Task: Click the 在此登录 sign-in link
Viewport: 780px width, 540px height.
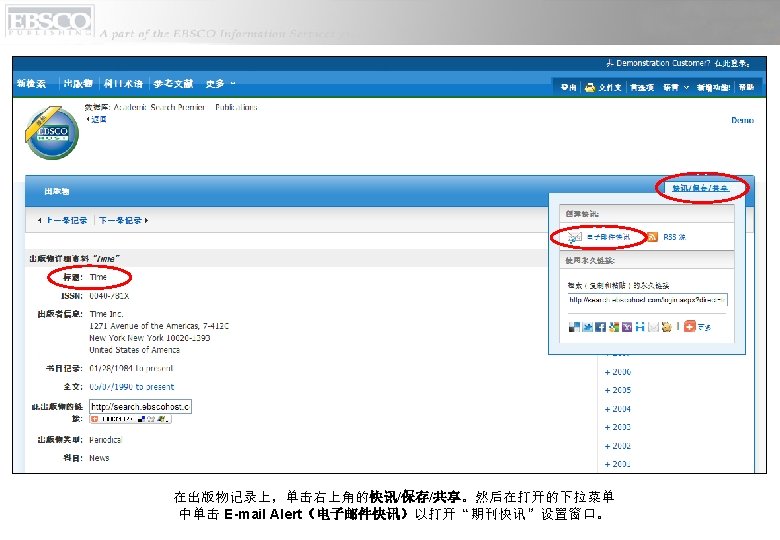Action: (x=732, y=63)
